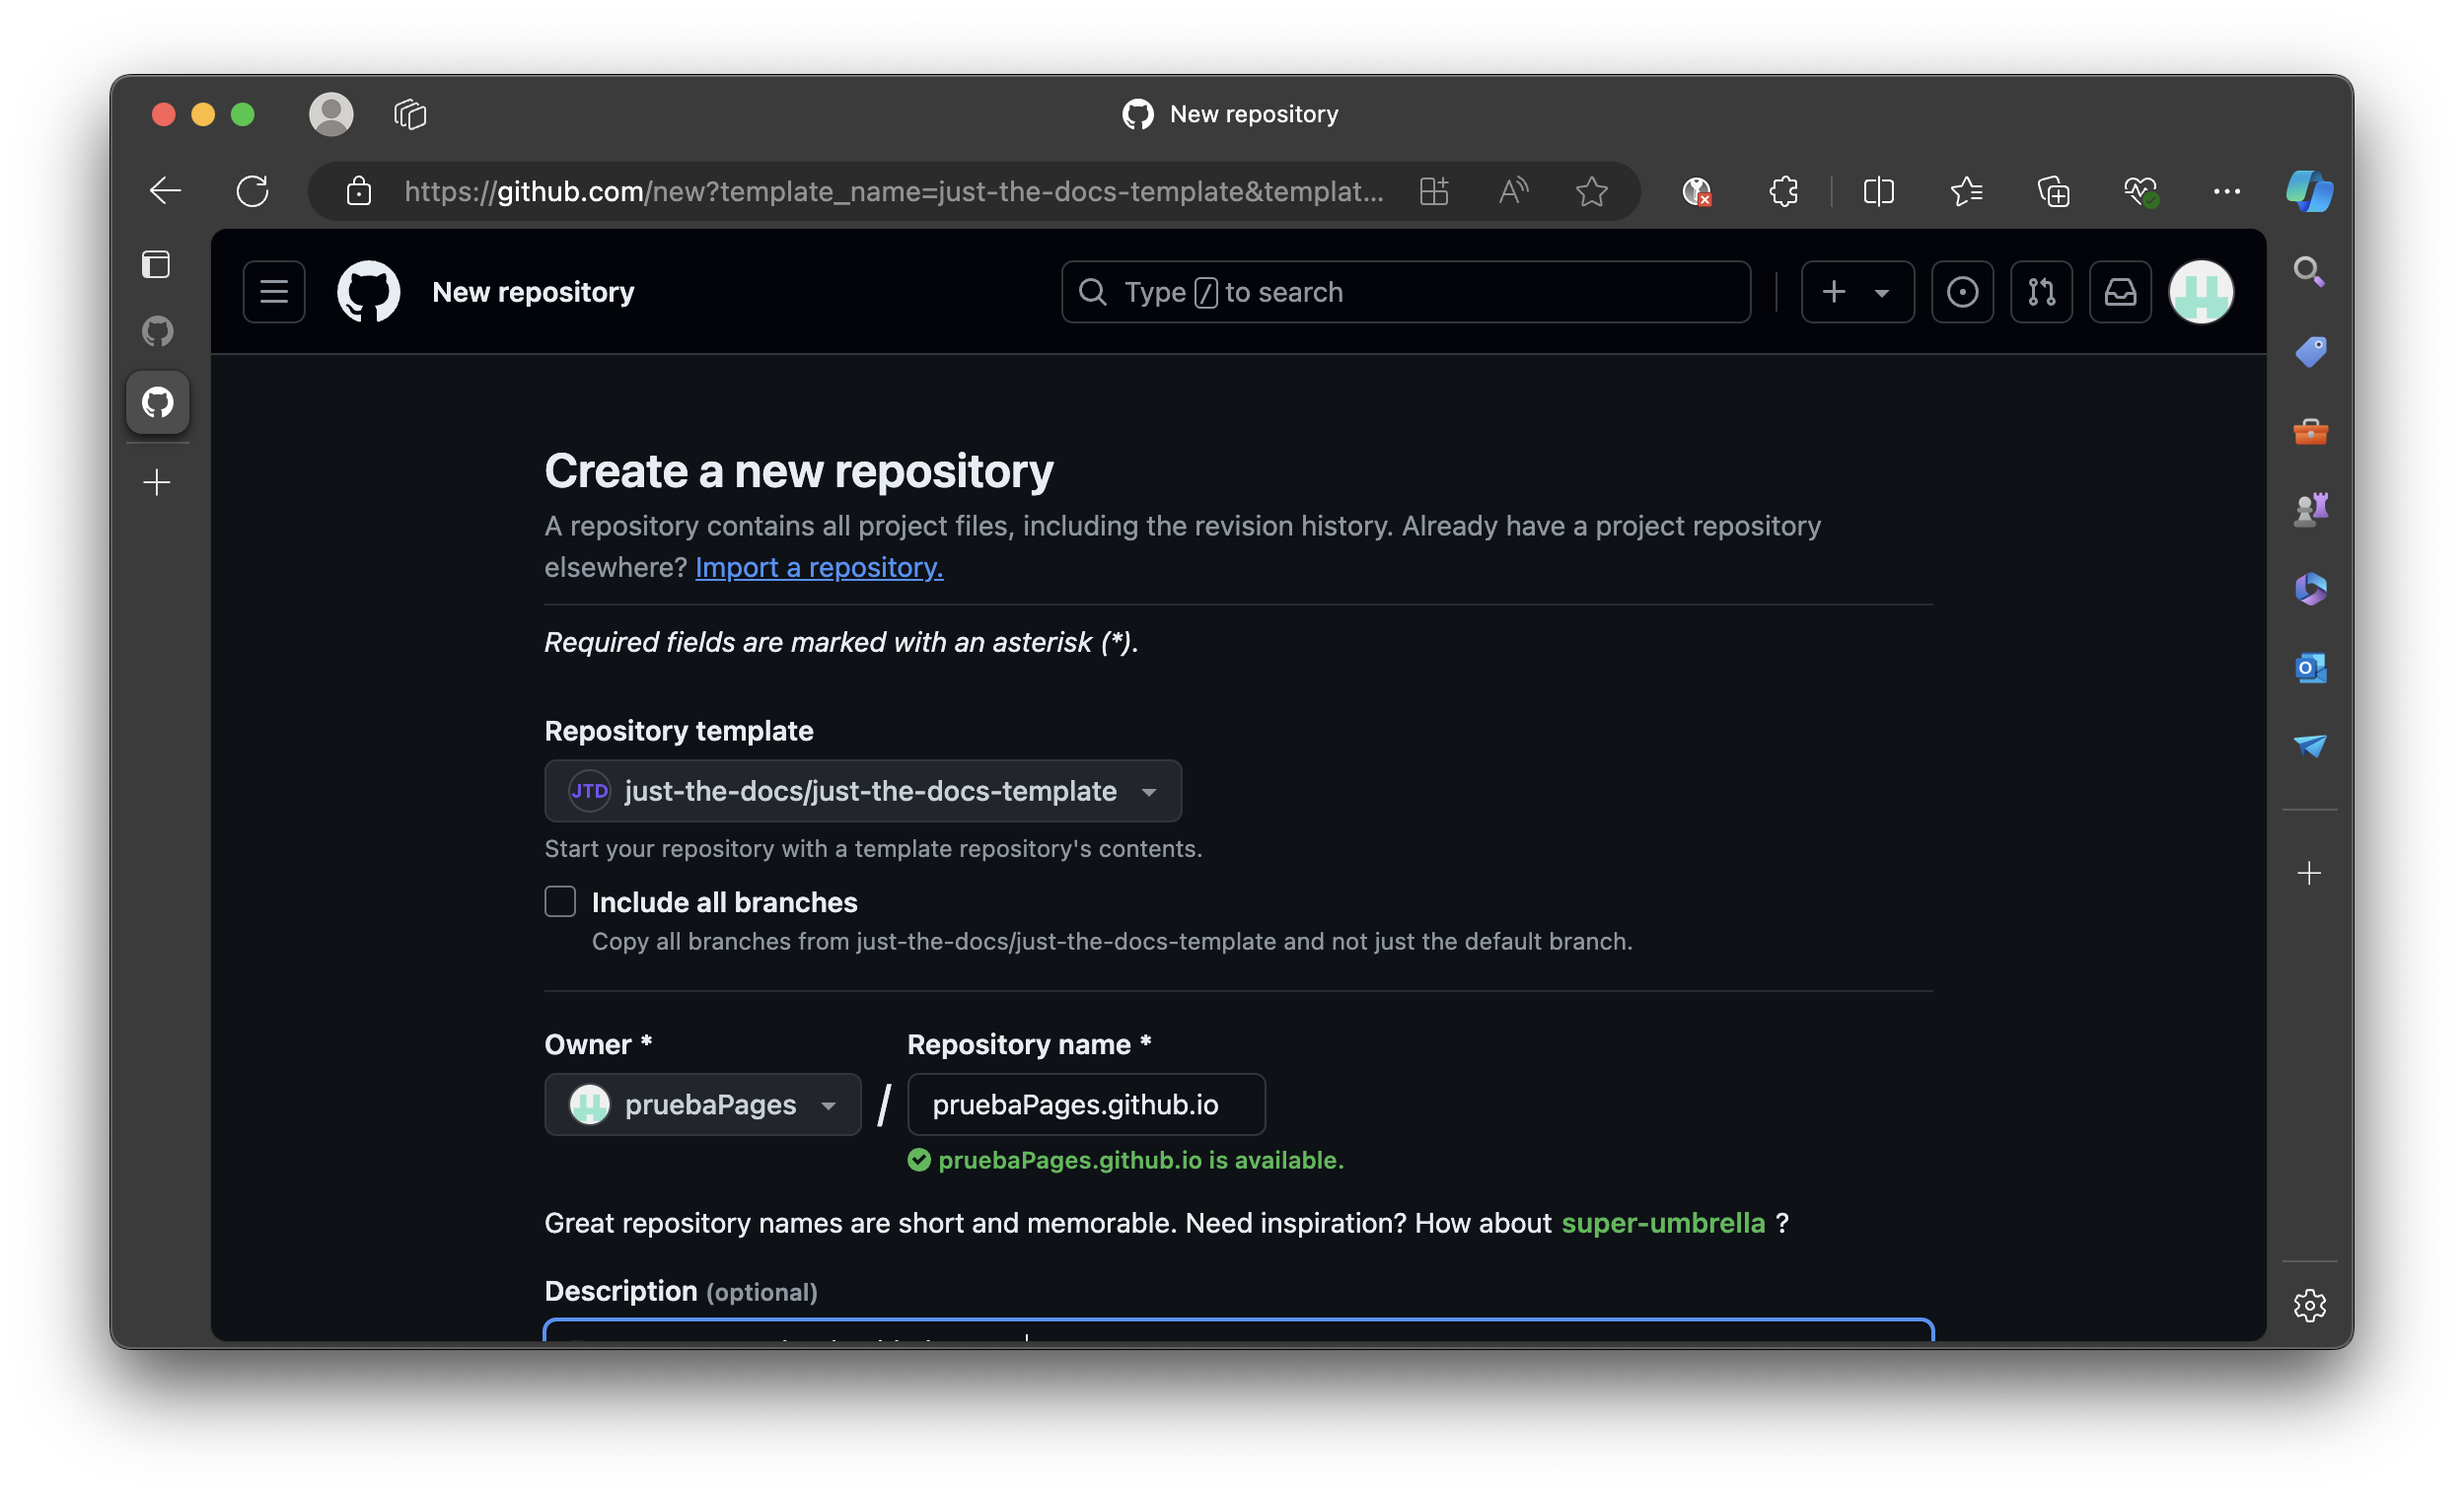Image resolution: width=2464 pixels, height=1495 pixels.
Task: Use the super-umbrella name suggestion
Action: click(x=1662, y=1223)
